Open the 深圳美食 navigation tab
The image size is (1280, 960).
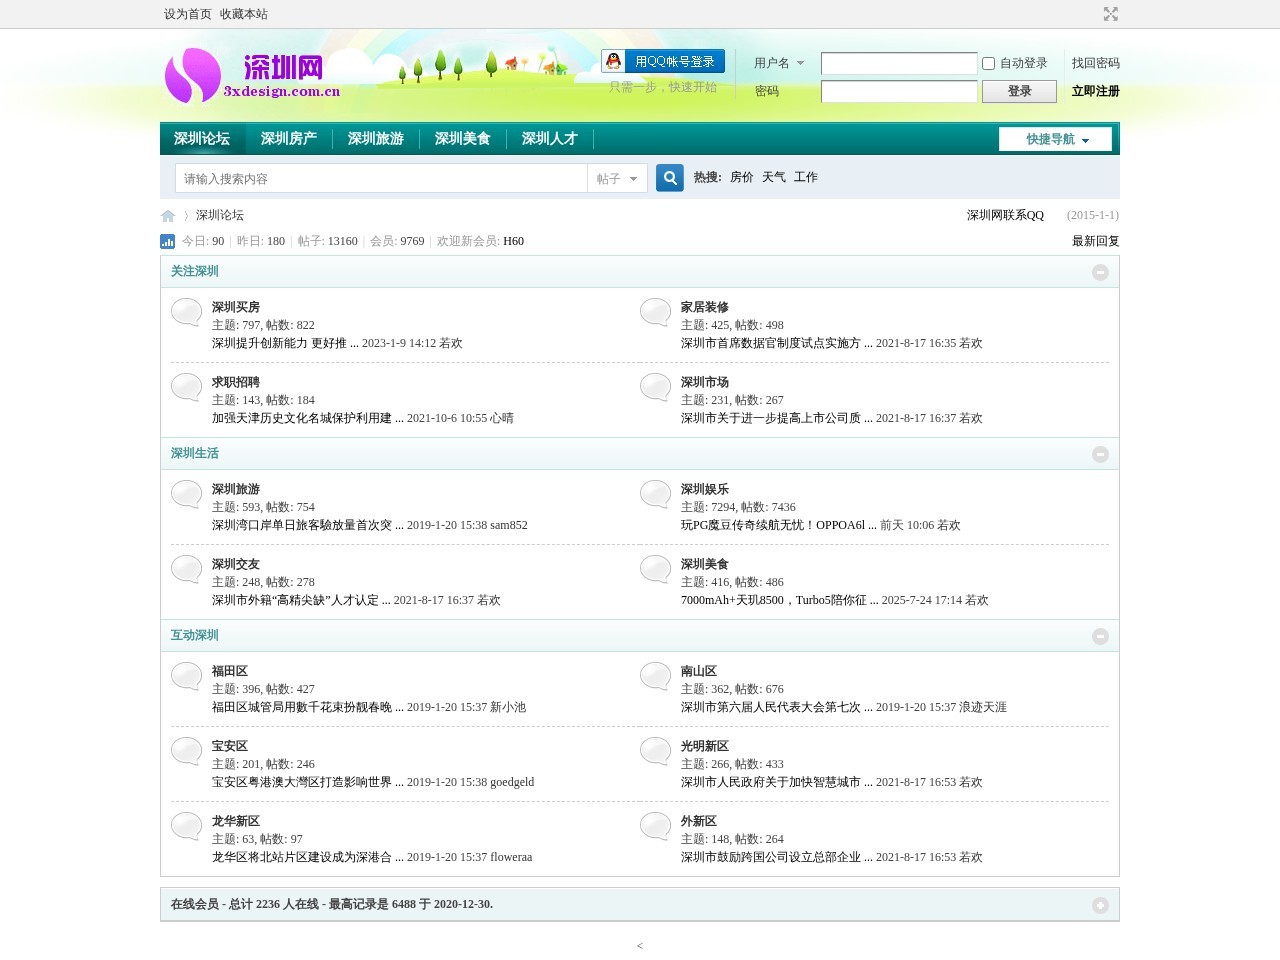click(x=463, y=139)
